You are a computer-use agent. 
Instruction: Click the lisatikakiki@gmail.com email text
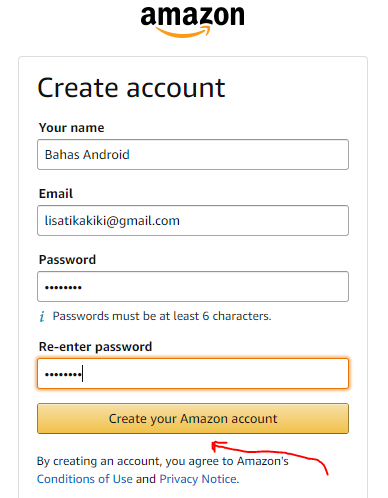(x=112, y=221)
